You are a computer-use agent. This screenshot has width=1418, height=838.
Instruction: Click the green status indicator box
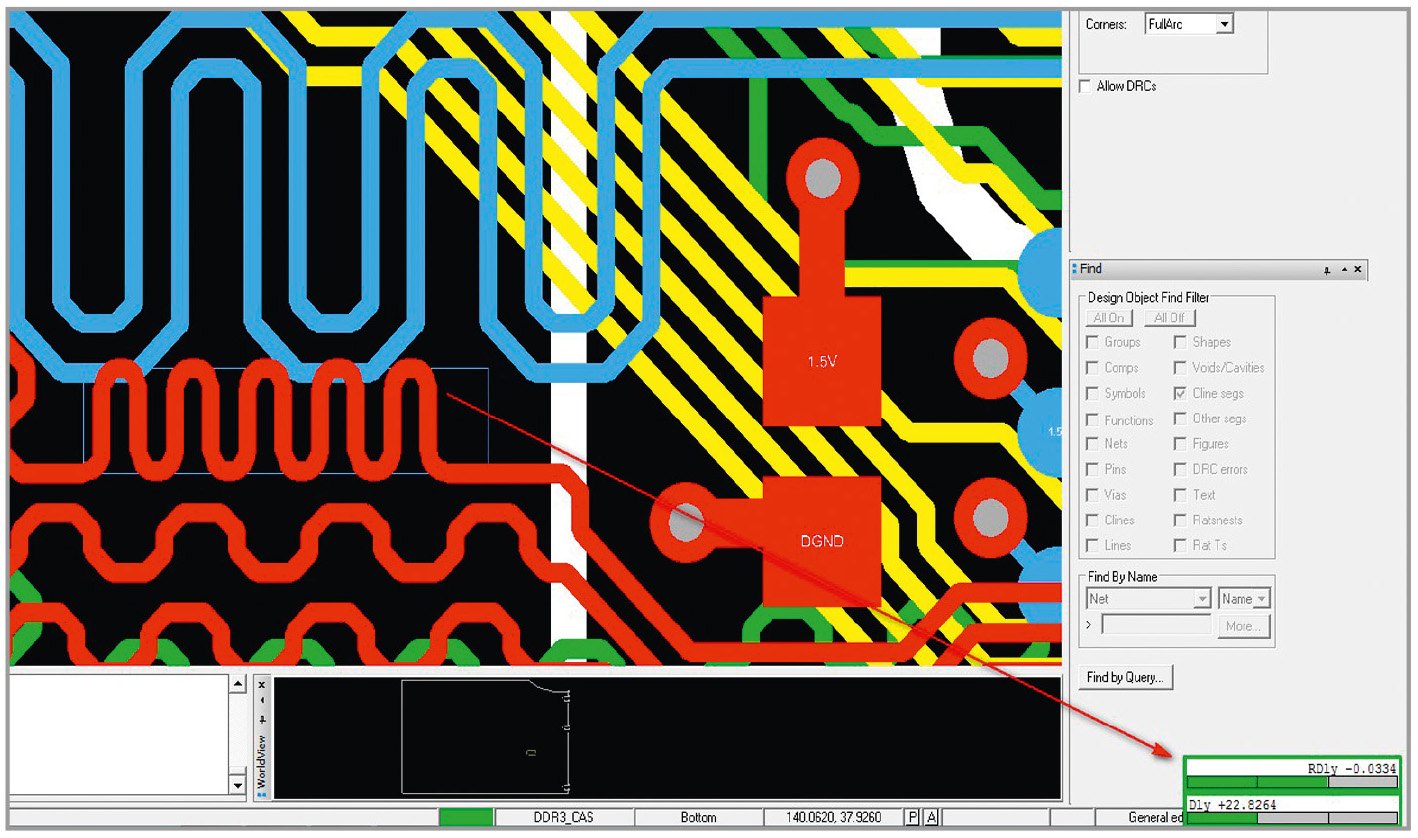466,818
